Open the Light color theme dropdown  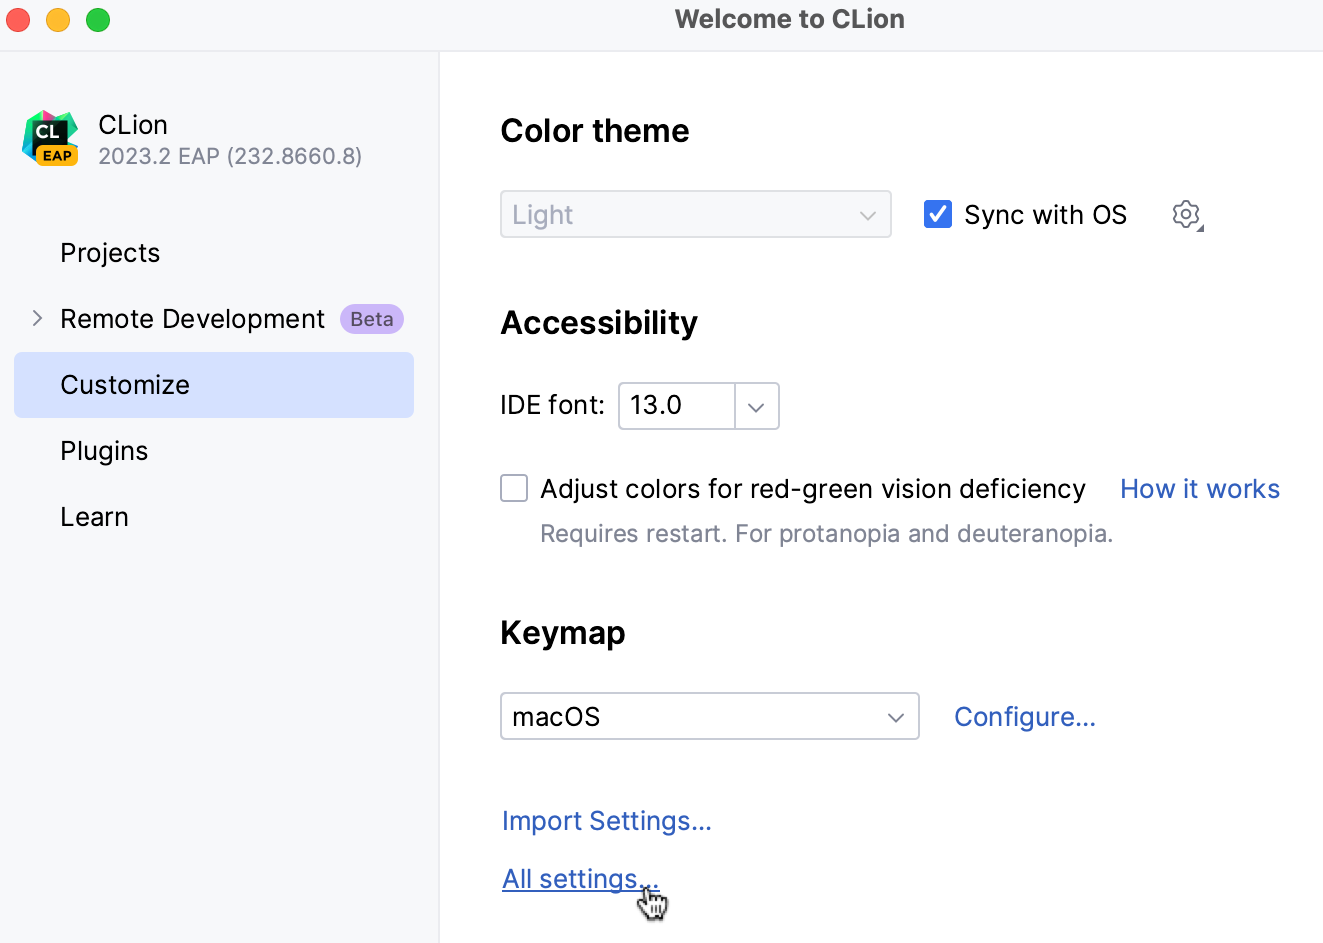696,214
